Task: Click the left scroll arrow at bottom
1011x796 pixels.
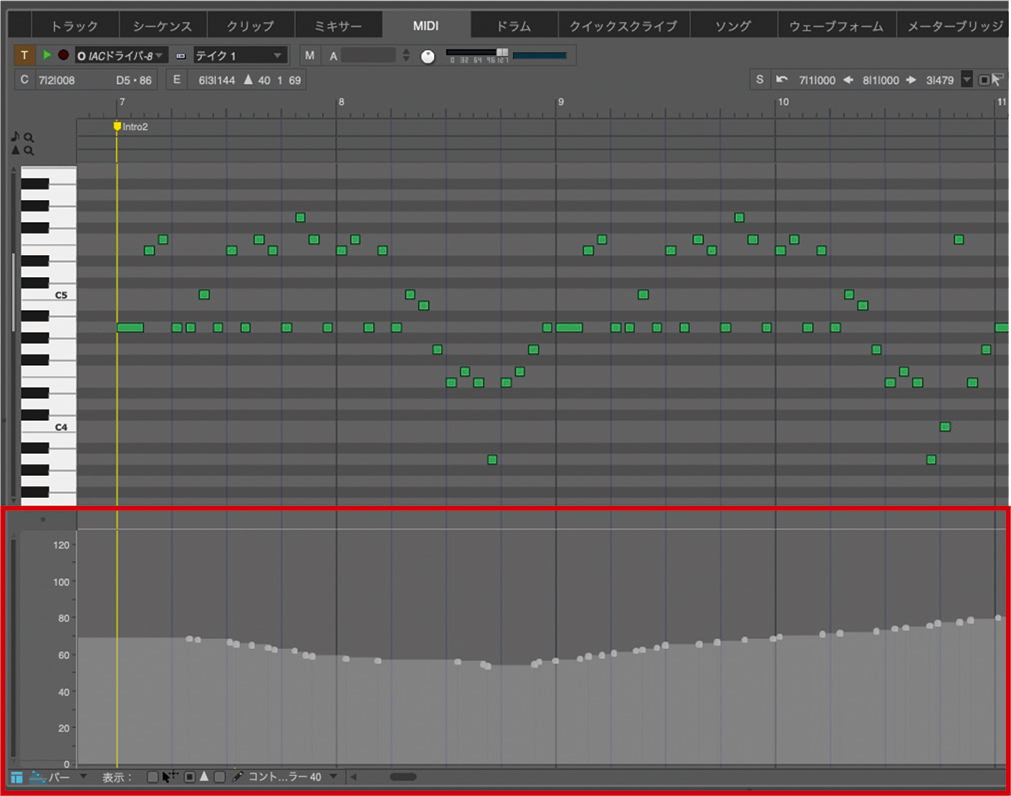Action: click(x=353, y=777)
